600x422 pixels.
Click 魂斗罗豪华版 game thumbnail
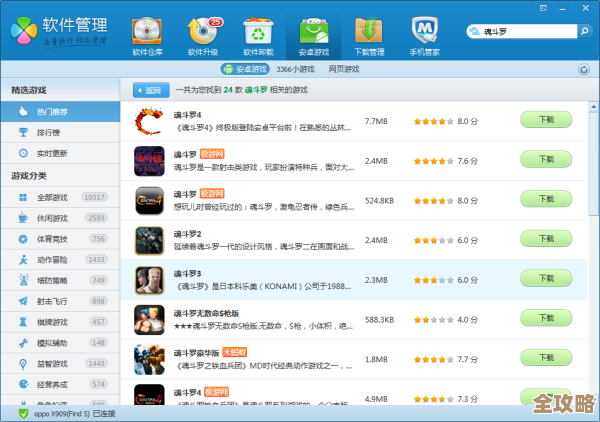pos(149,359)
